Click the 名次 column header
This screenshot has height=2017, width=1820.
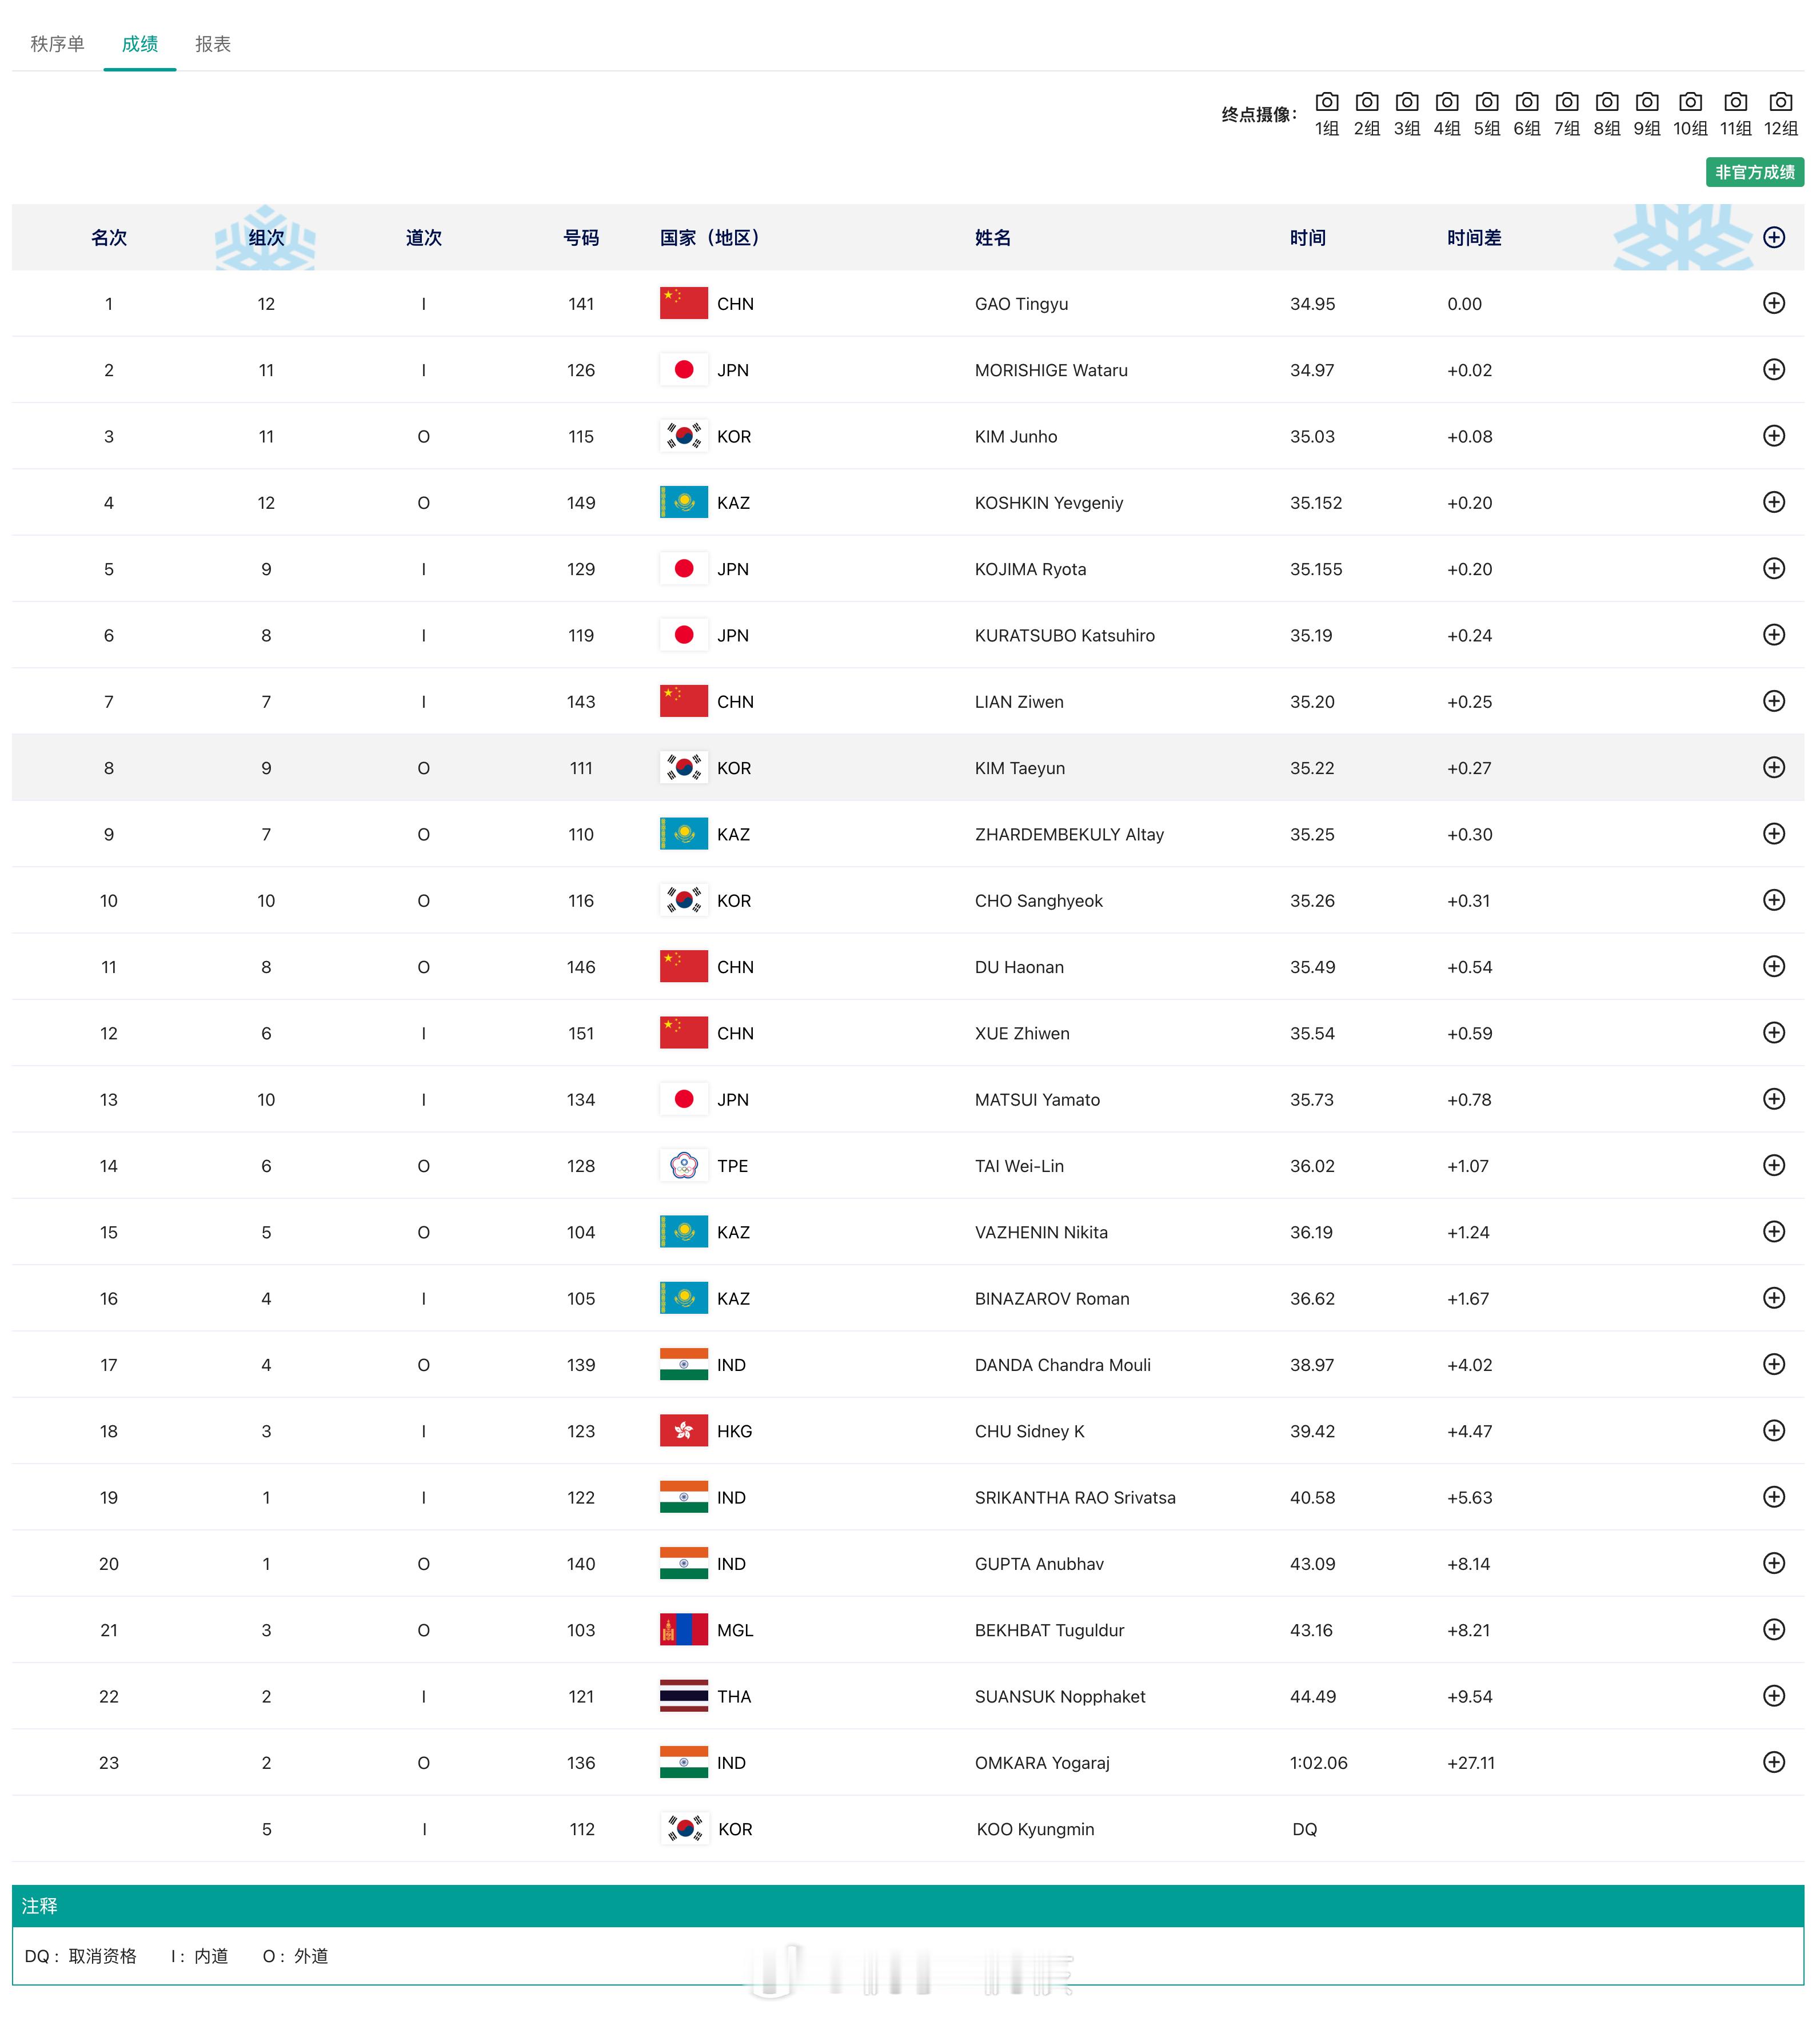pos(109,238)
